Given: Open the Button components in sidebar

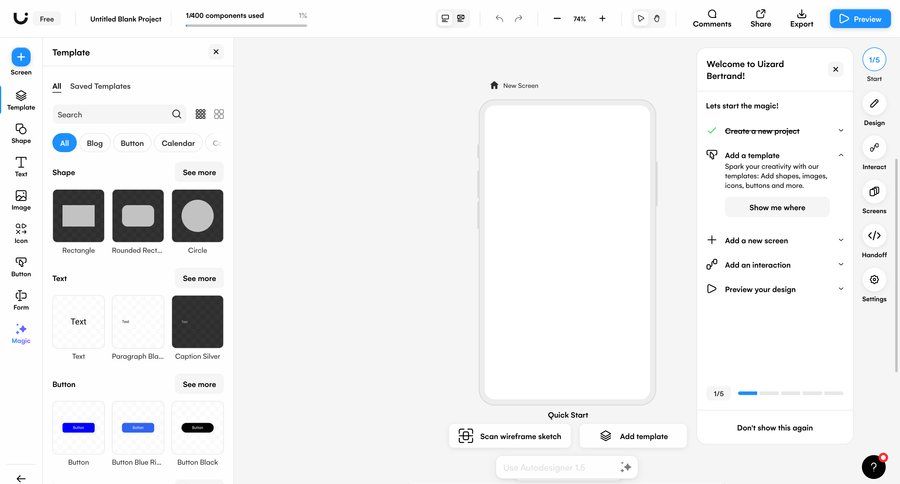Looking at the screenshot, I should click(x=21, y=266).
